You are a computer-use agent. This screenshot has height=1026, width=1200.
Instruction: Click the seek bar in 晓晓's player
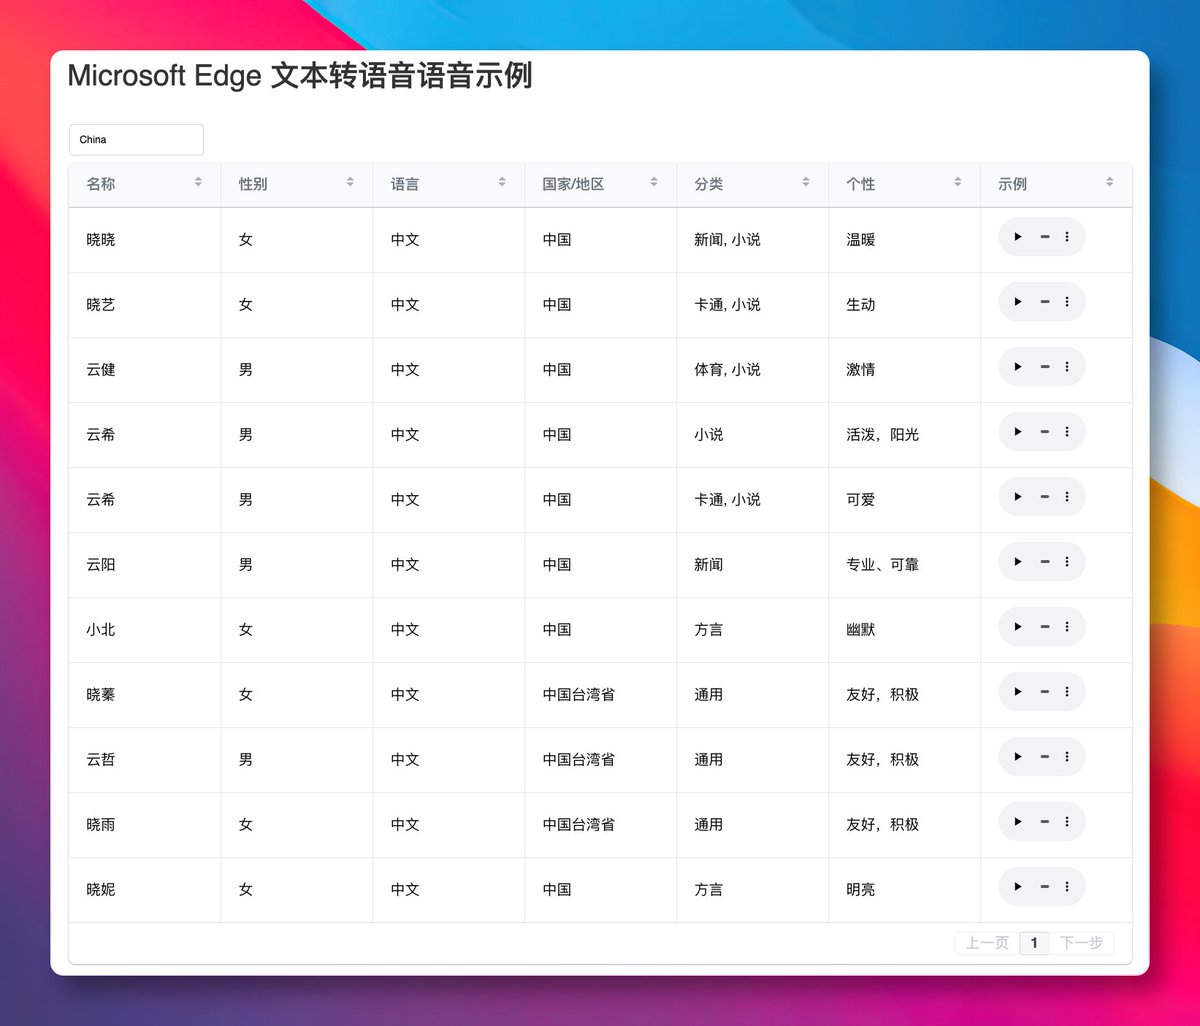[x=1042, y=237]
